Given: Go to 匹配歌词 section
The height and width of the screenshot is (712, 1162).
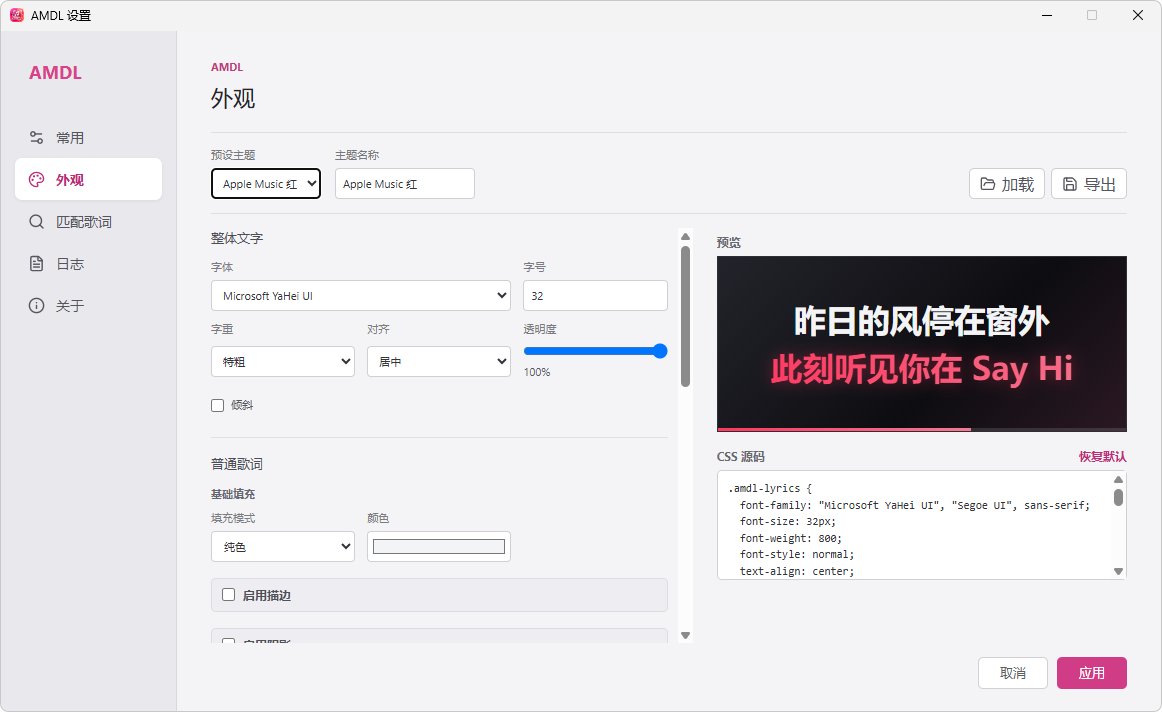Looking at the screenshot, I should 88,222.
